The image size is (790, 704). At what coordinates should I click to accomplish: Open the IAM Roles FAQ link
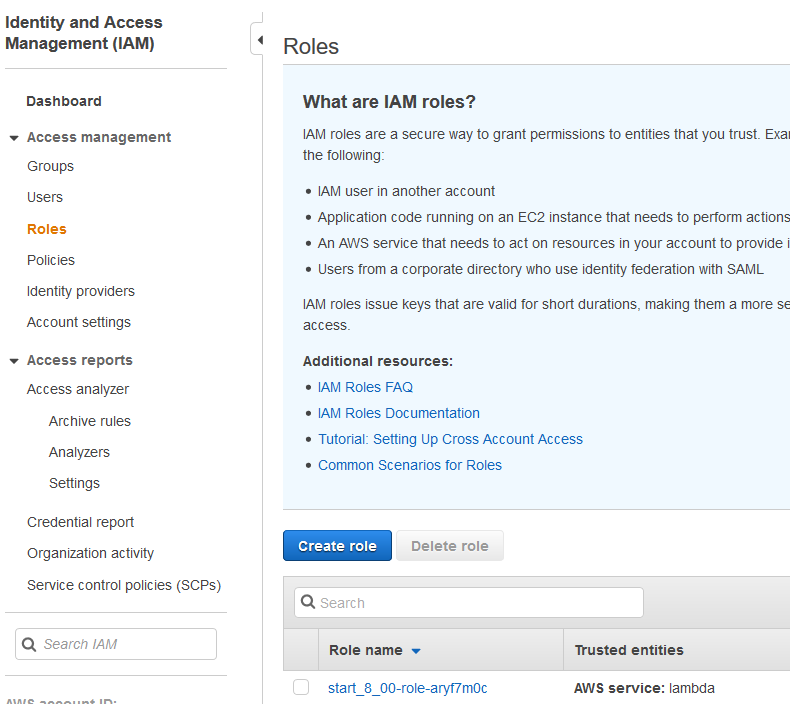tap(365, 387)
